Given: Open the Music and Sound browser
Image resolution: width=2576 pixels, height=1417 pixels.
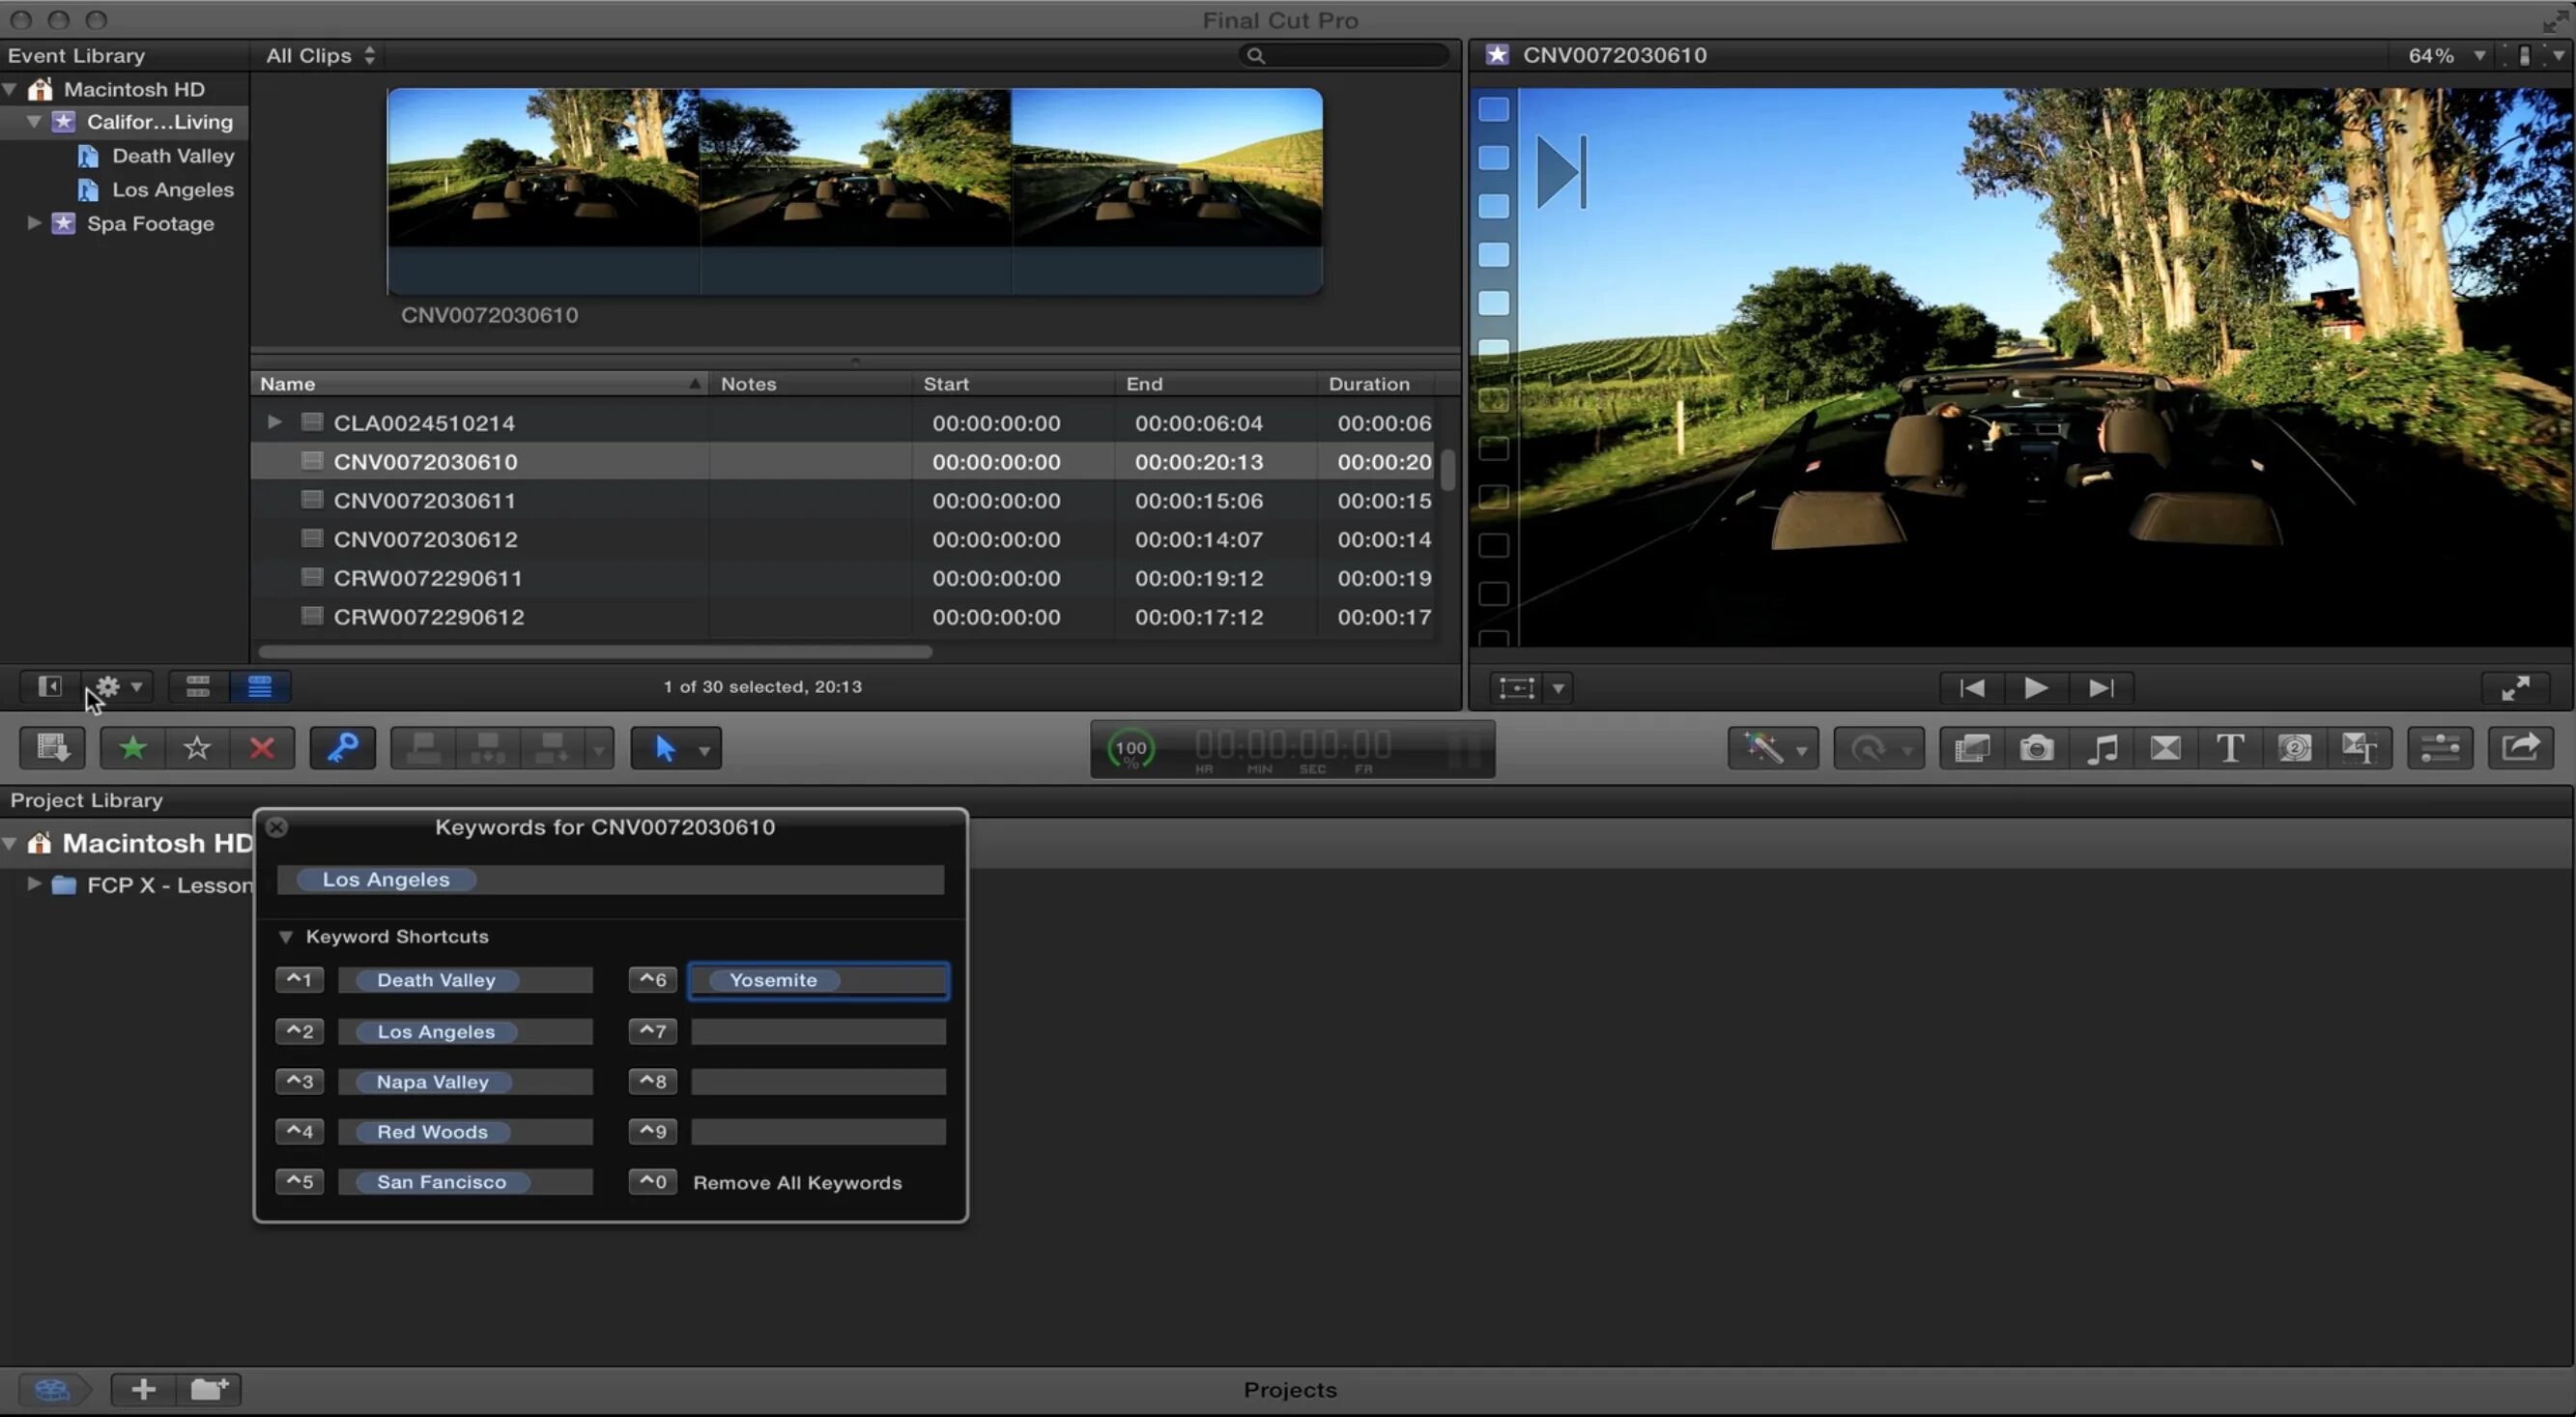Looking at the screenshot, I should click(2101, 748).
